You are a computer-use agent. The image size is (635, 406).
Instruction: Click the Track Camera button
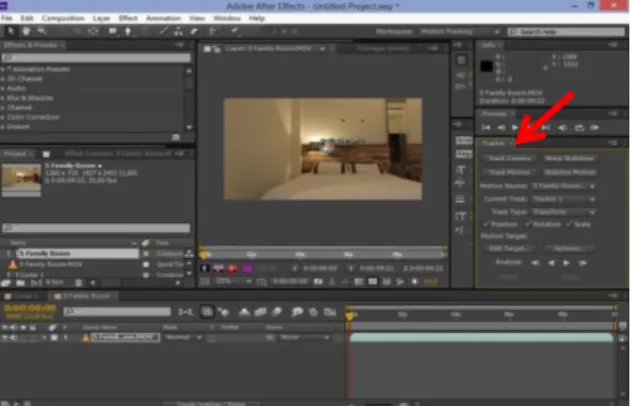coord(509,158)
